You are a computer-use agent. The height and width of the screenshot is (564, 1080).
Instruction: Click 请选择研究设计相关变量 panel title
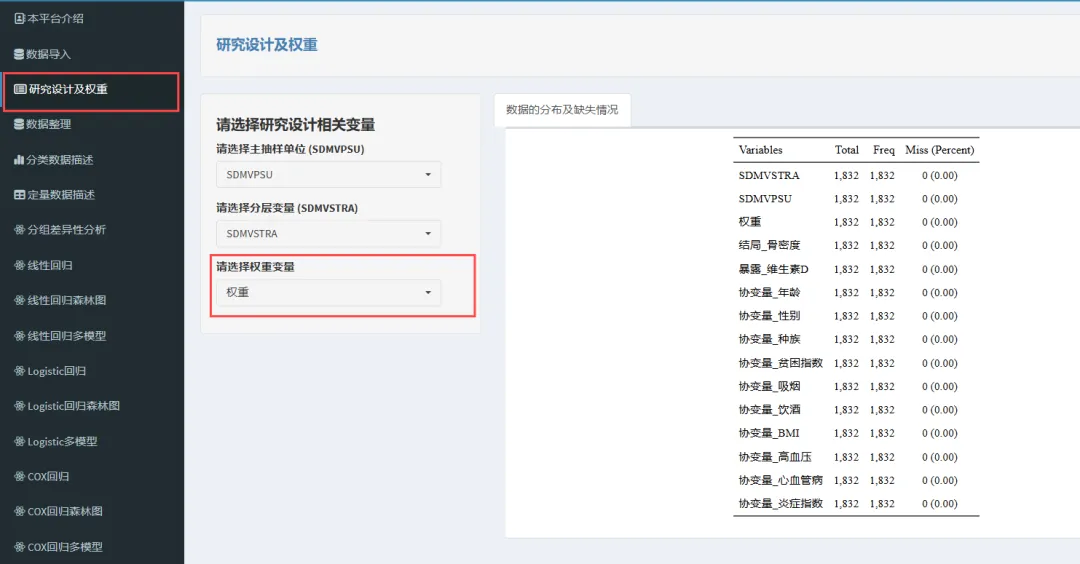(x=295, y=125)
